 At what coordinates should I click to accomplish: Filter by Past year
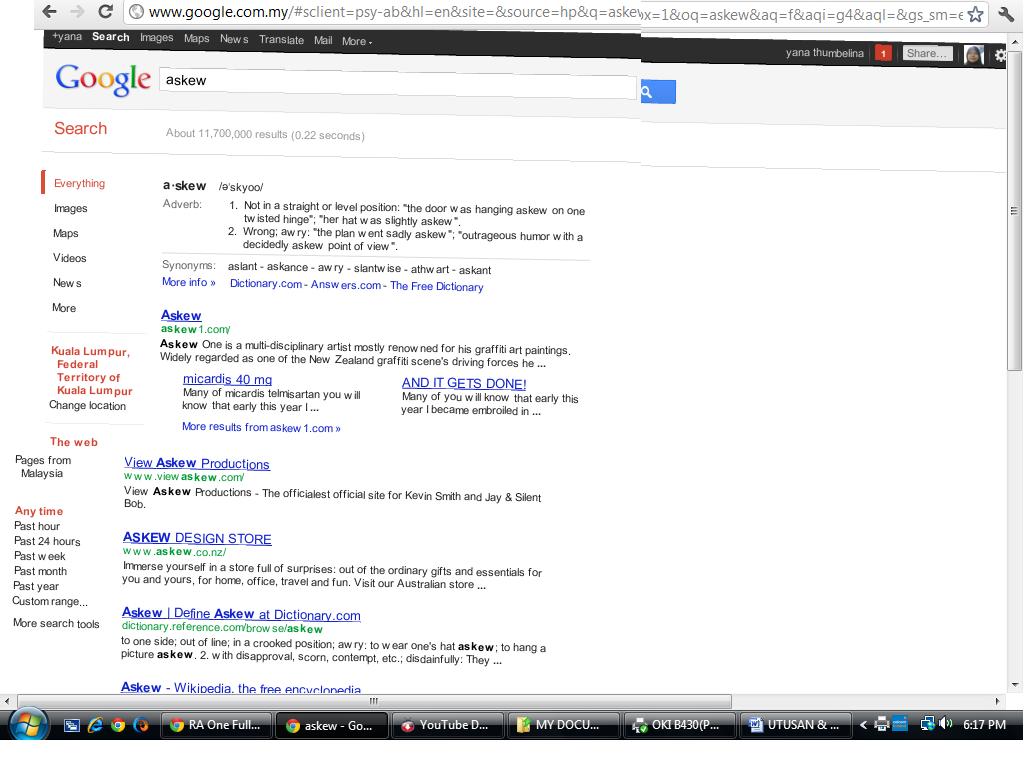tap(37, 586)
